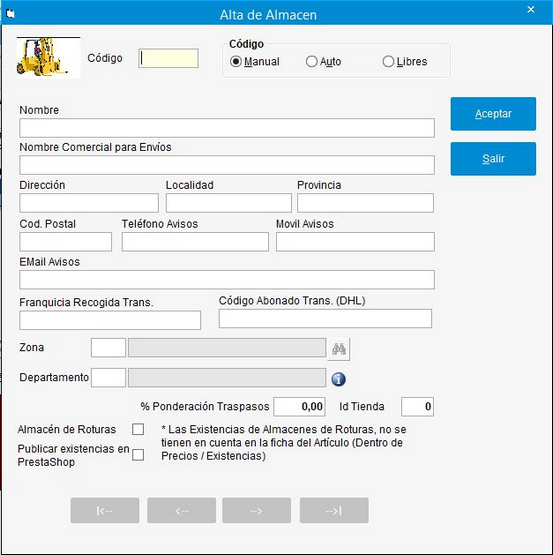Click the binoculars search icon beside Zona
The width and height of the screenshot is (553, 555).
(339, 349)
